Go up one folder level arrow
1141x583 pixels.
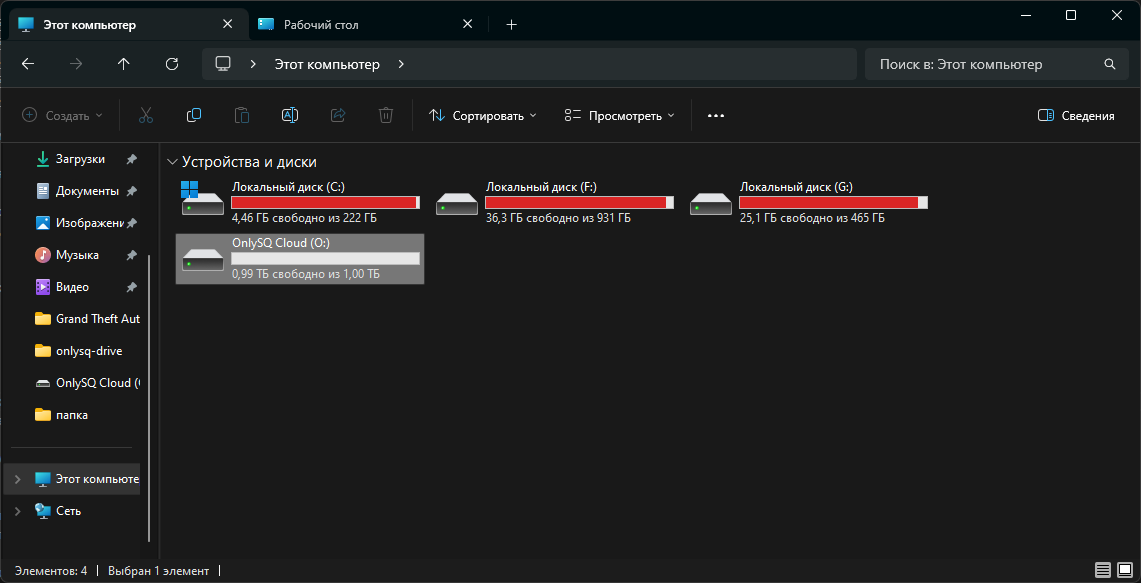[124, 64]
